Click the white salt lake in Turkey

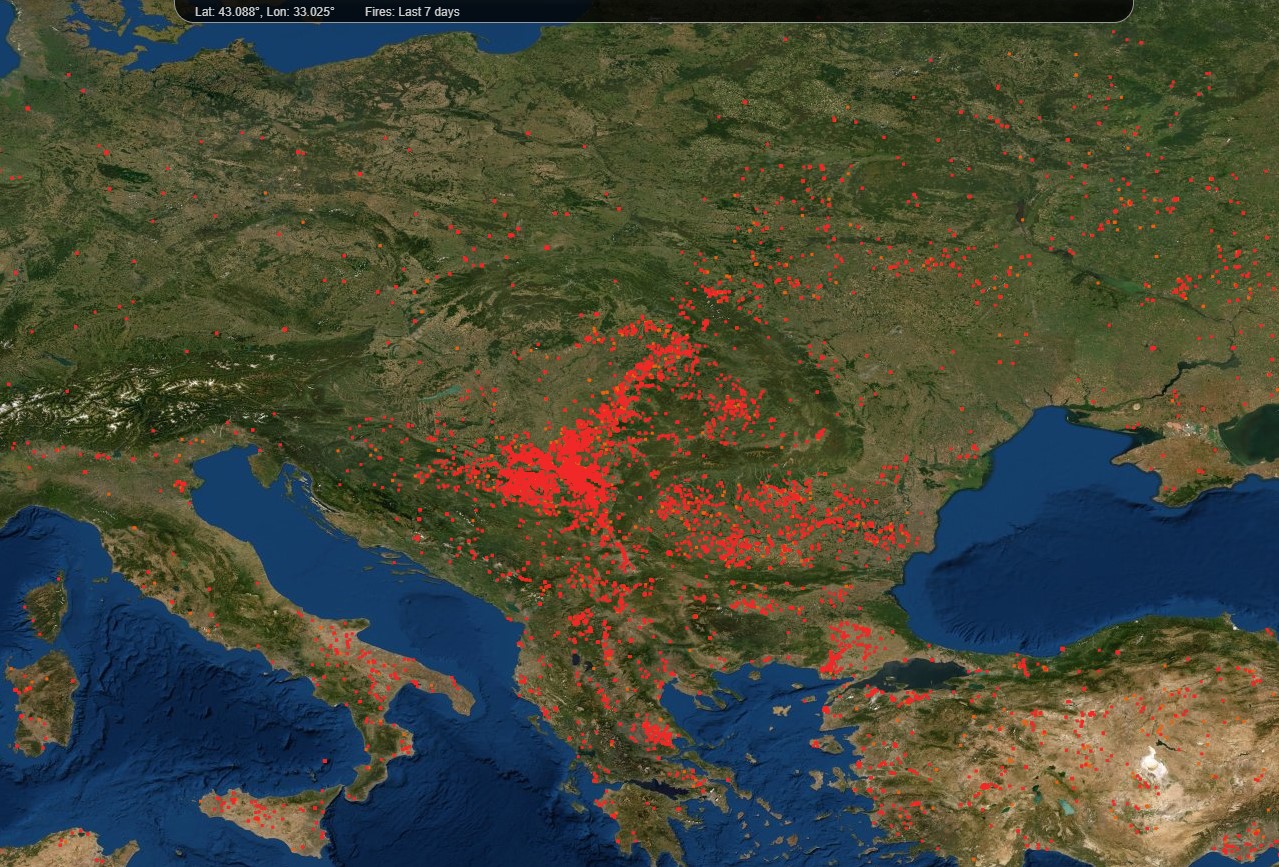(1157, 768)
